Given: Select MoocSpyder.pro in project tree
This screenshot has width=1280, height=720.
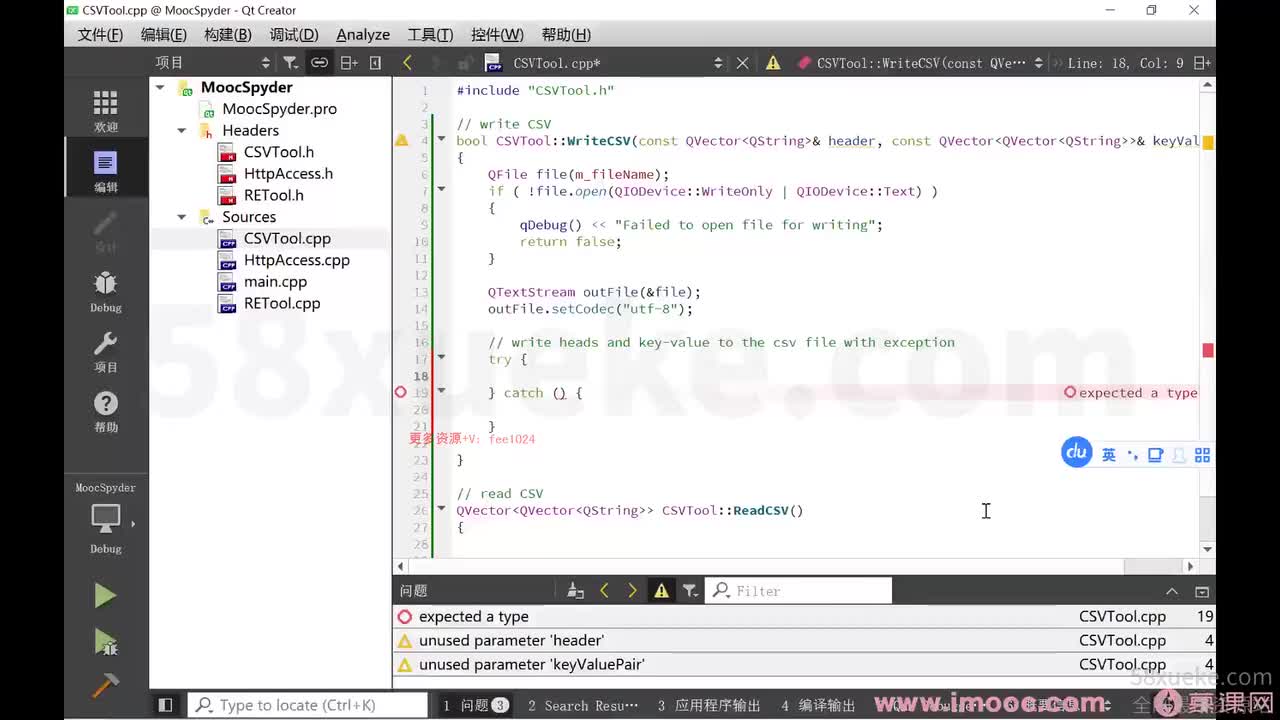Looking at the screenshot, I should point(279,109).
